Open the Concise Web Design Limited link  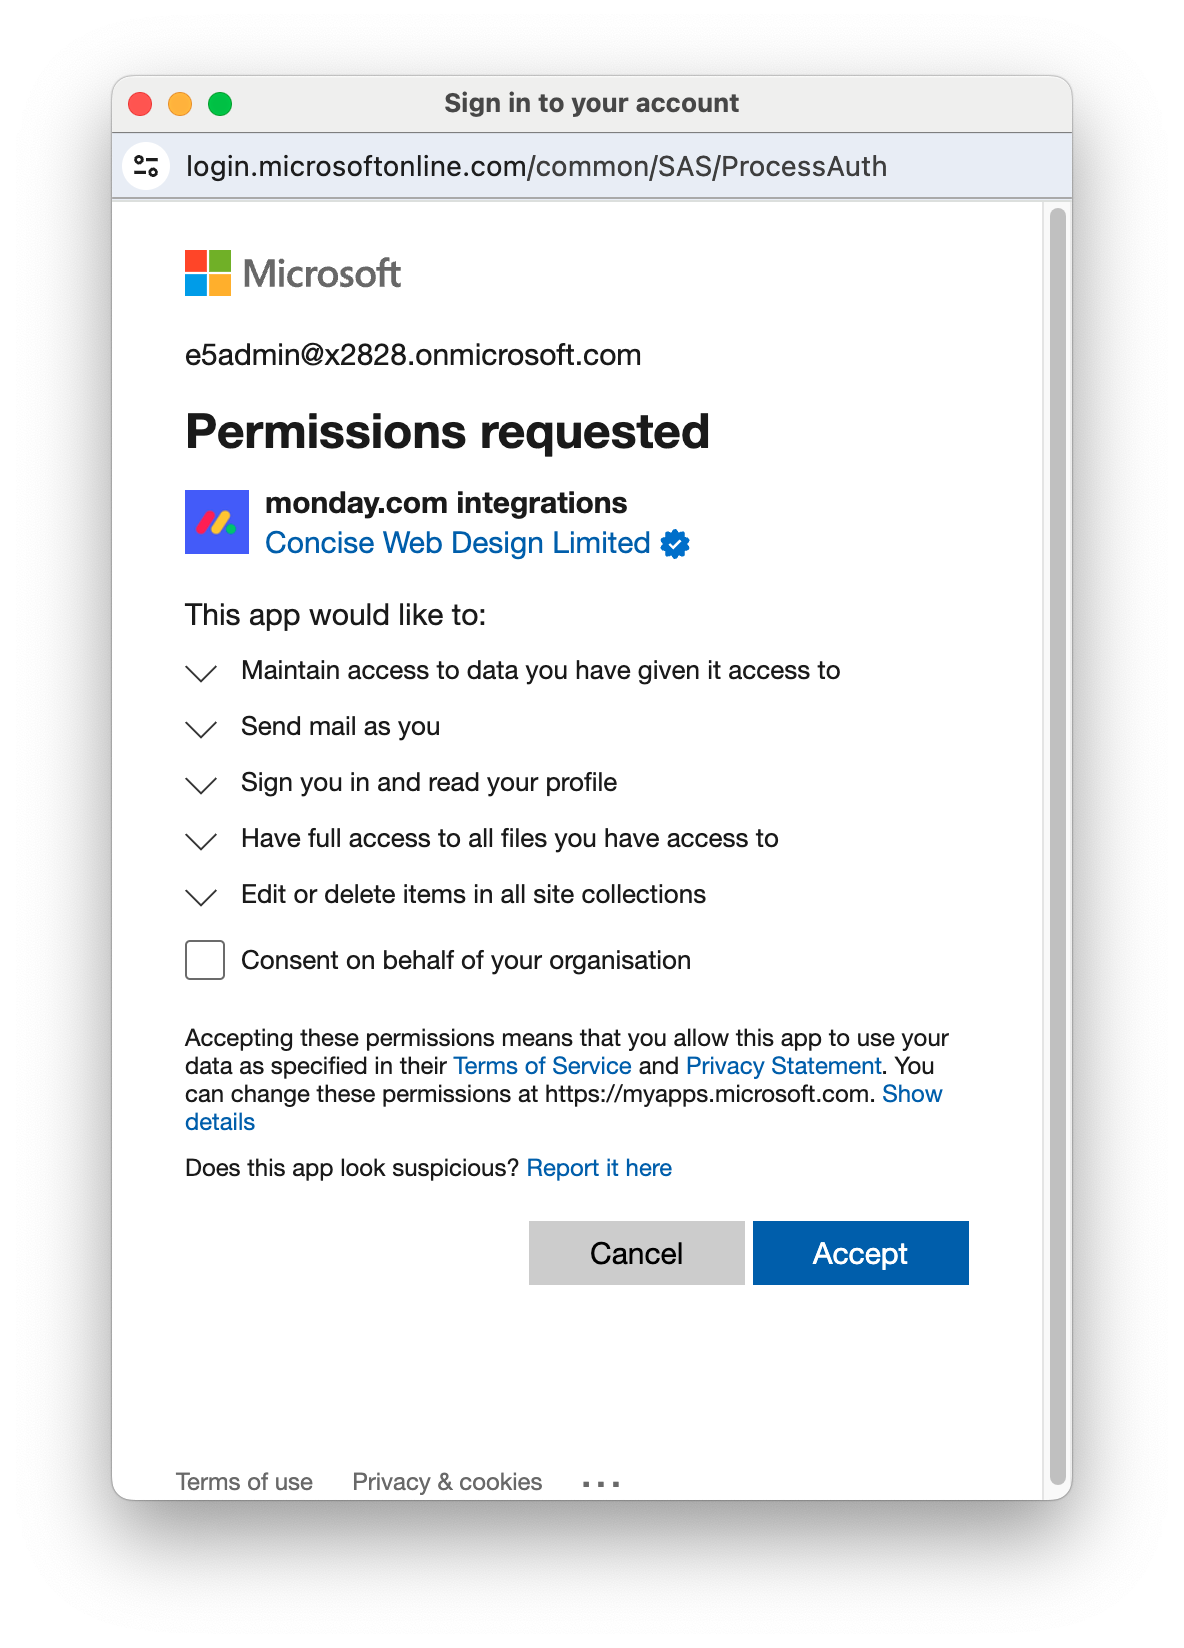458,543
